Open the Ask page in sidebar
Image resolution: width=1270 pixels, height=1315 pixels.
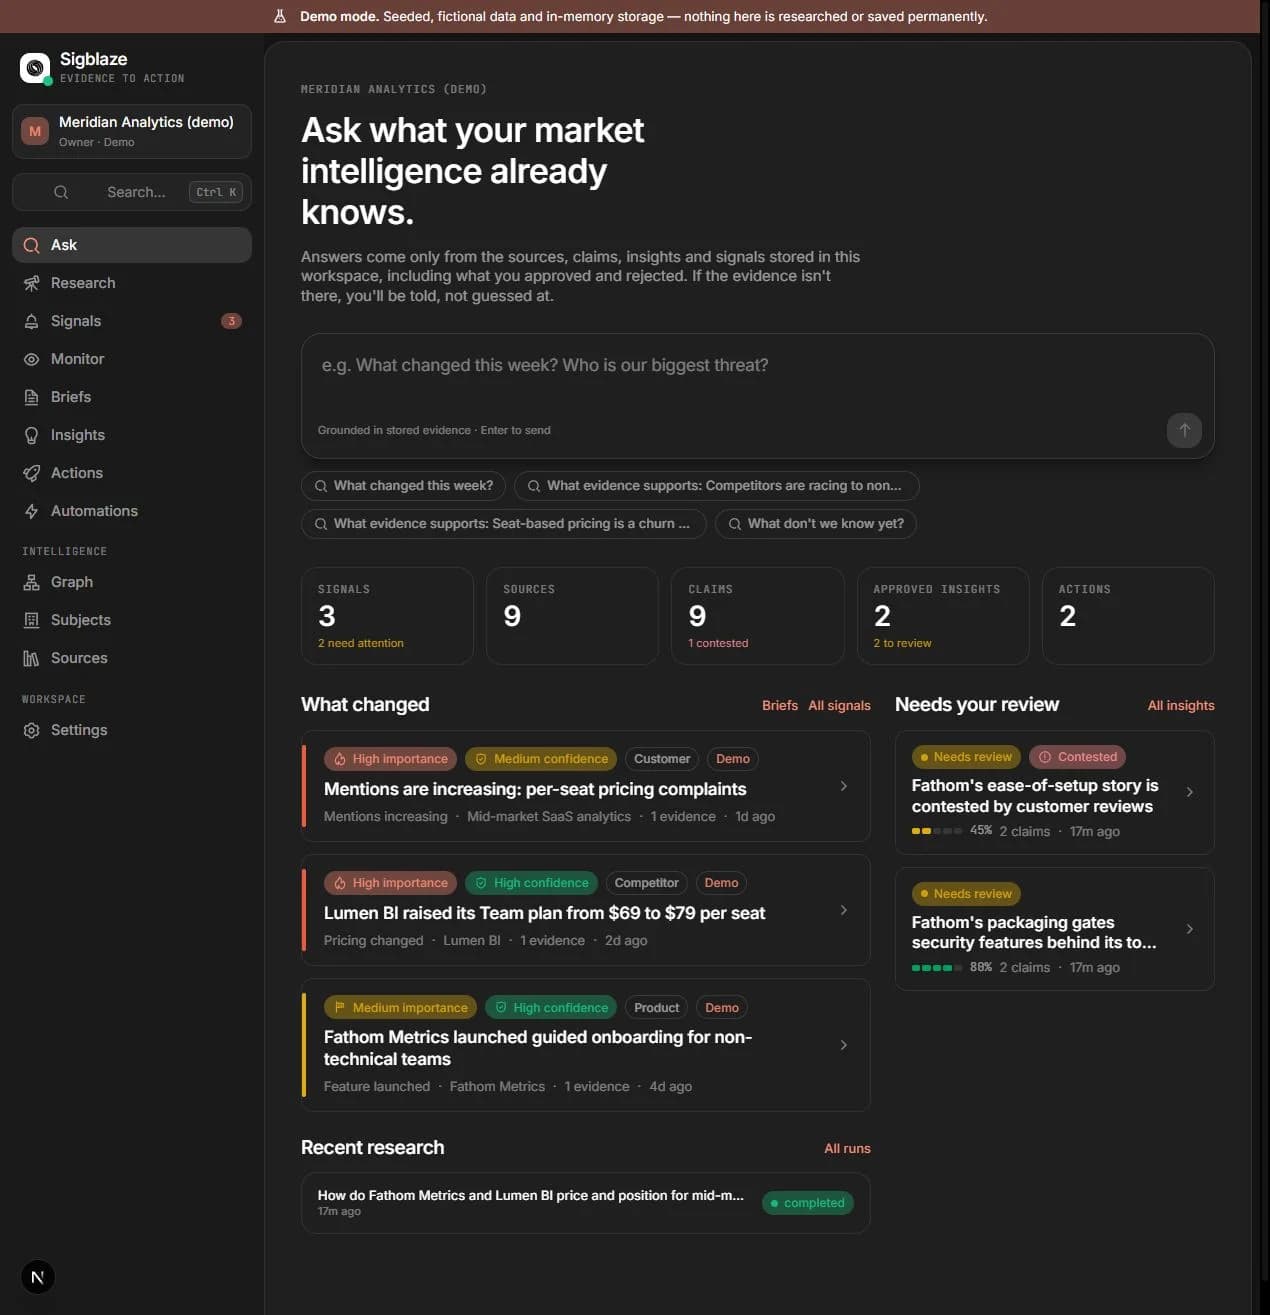(132, 245)
